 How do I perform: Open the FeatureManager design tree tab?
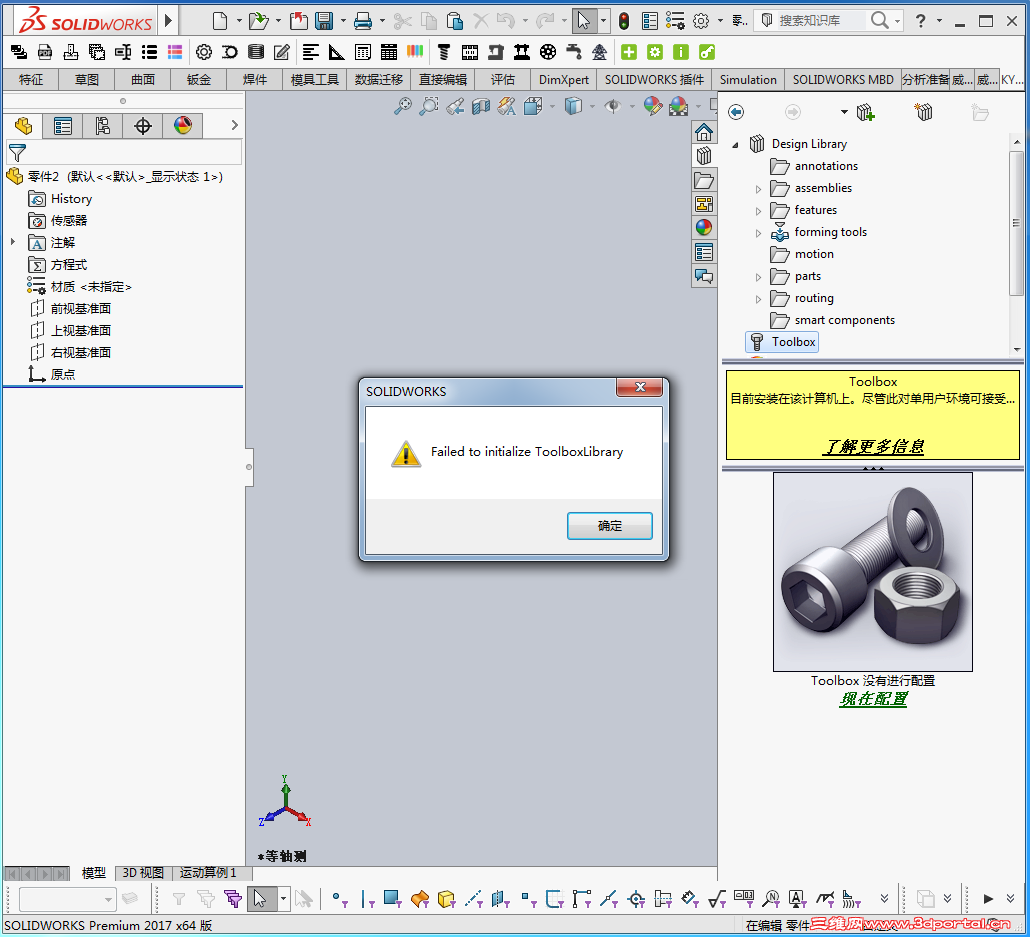coord(23,126)
